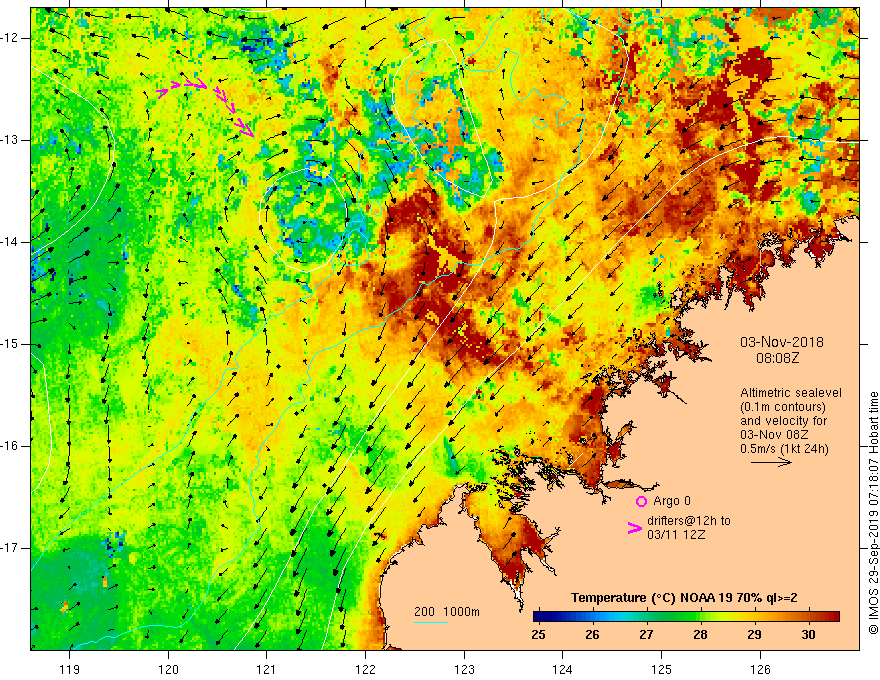Click the 120 longitude axis label
Viewport: 880px width, 680px height.
pos(168,669)
